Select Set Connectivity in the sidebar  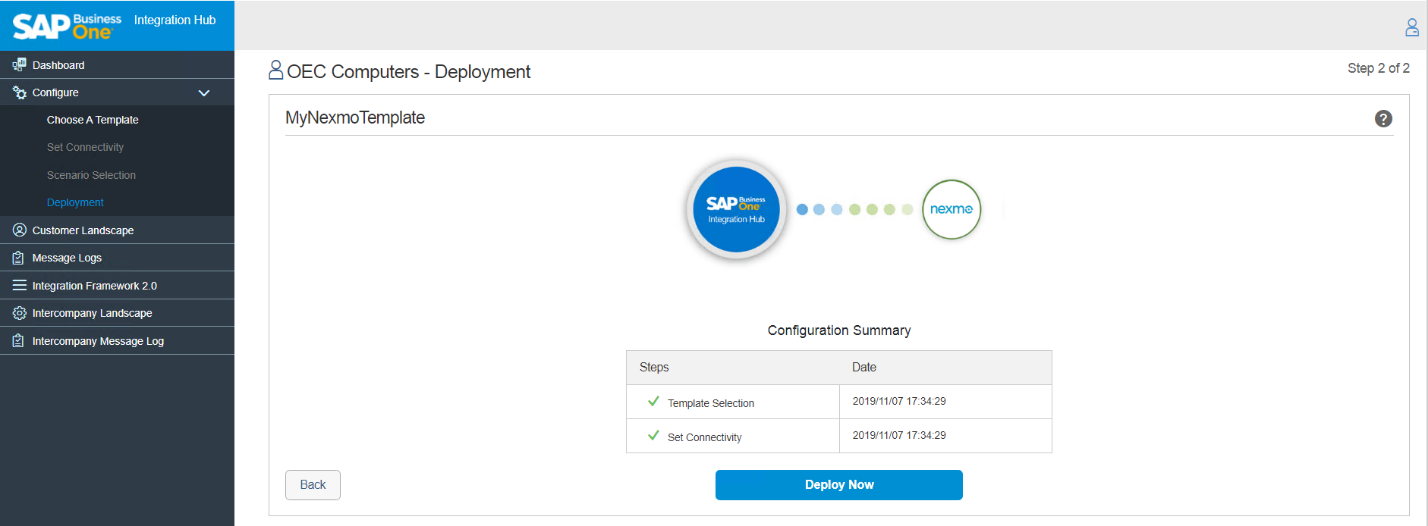point(85,147)
